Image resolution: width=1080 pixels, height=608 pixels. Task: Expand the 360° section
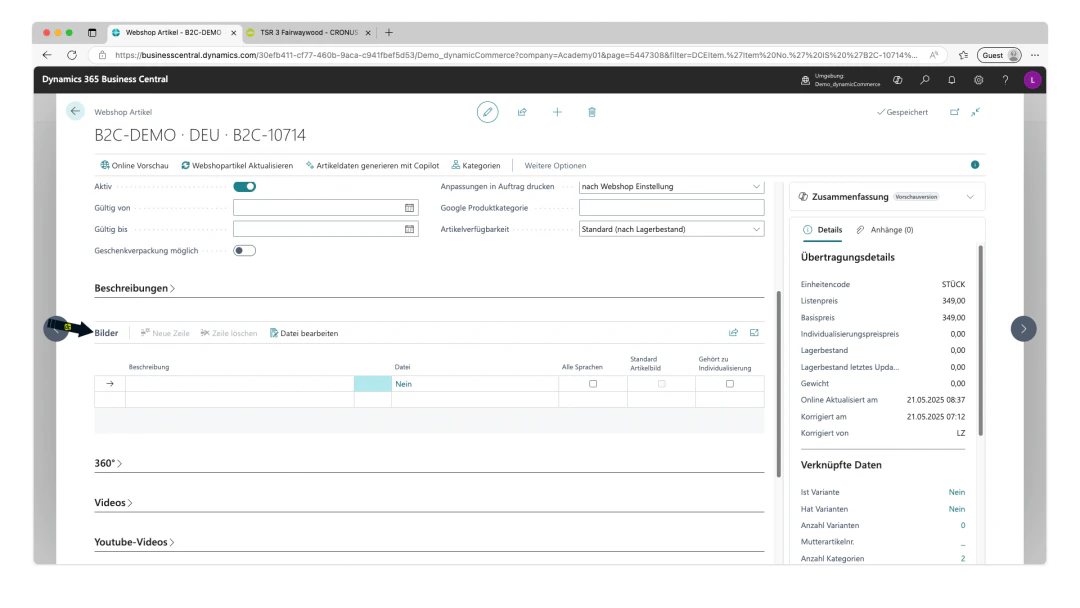tap(108, 463)
